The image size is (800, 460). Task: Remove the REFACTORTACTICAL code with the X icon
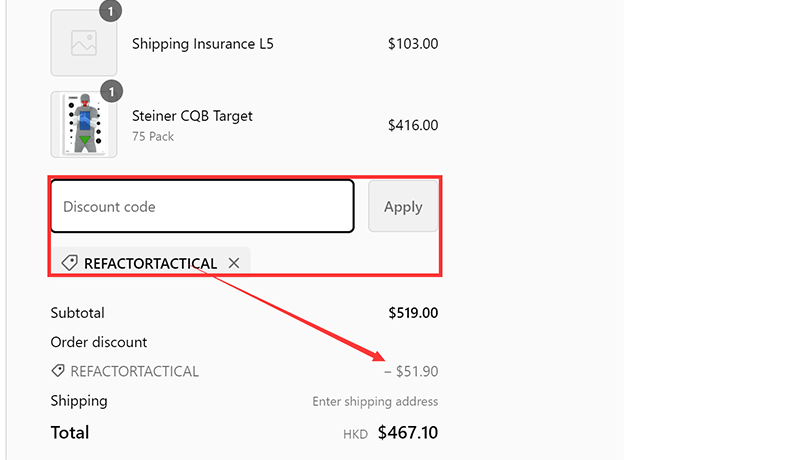tap(234, 263)
